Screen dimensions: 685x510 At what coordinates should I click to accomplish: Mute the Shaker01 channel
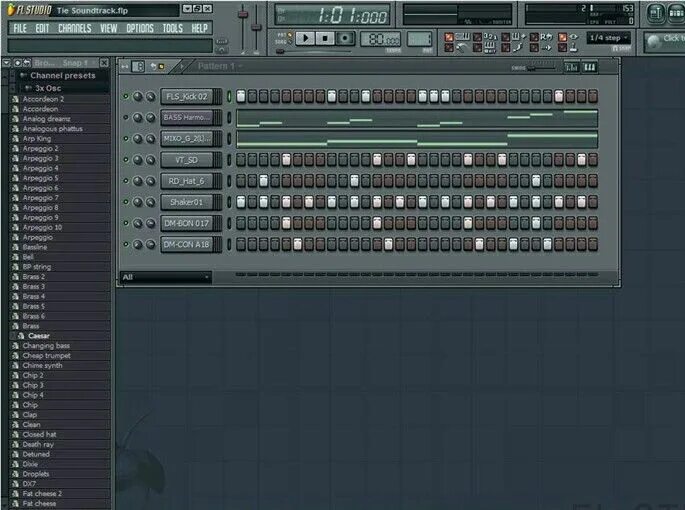pyautogui.click(x=126, y=201)
